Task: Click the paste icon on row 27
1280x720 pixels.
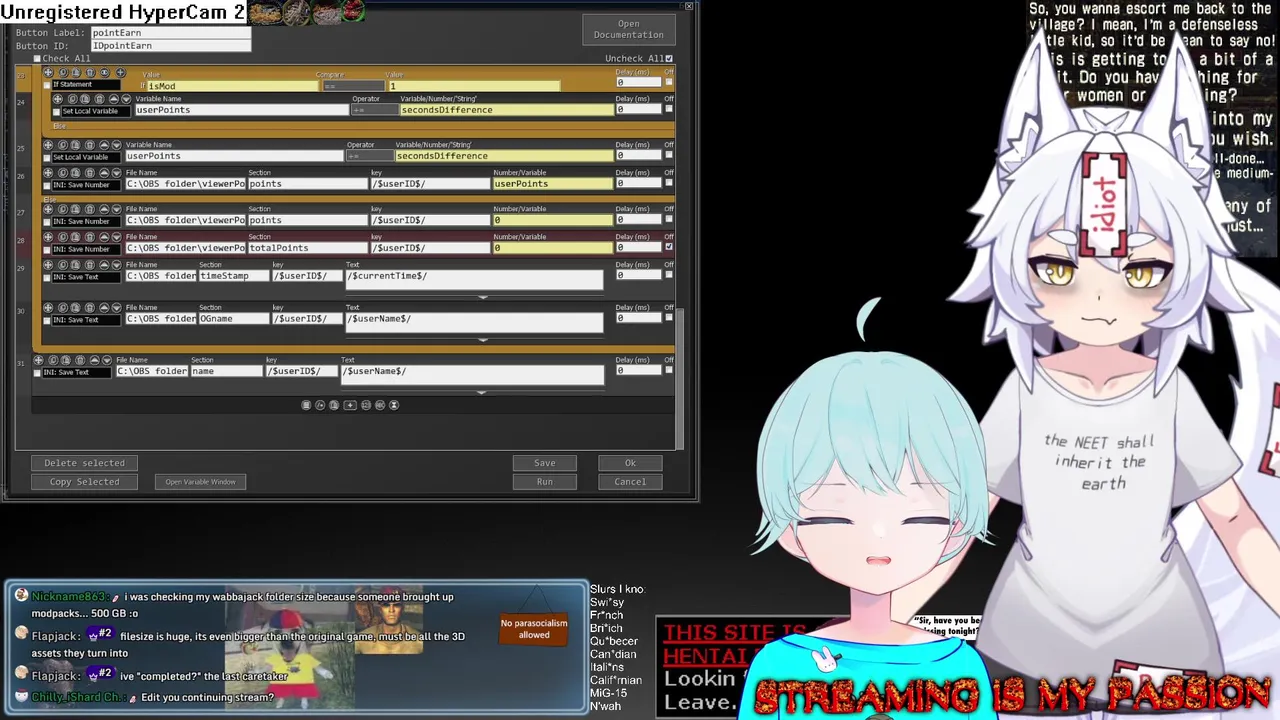Action: point(75,209)
